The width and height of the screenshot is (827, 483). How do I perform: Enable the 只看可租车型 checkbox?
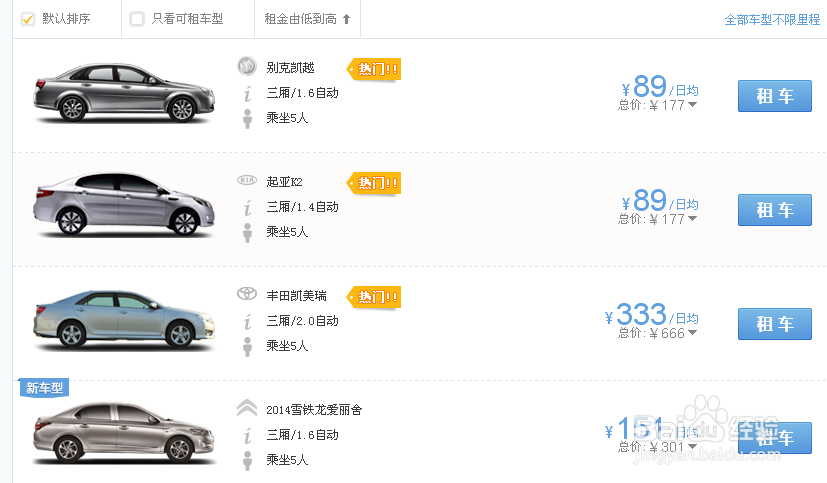137,19
